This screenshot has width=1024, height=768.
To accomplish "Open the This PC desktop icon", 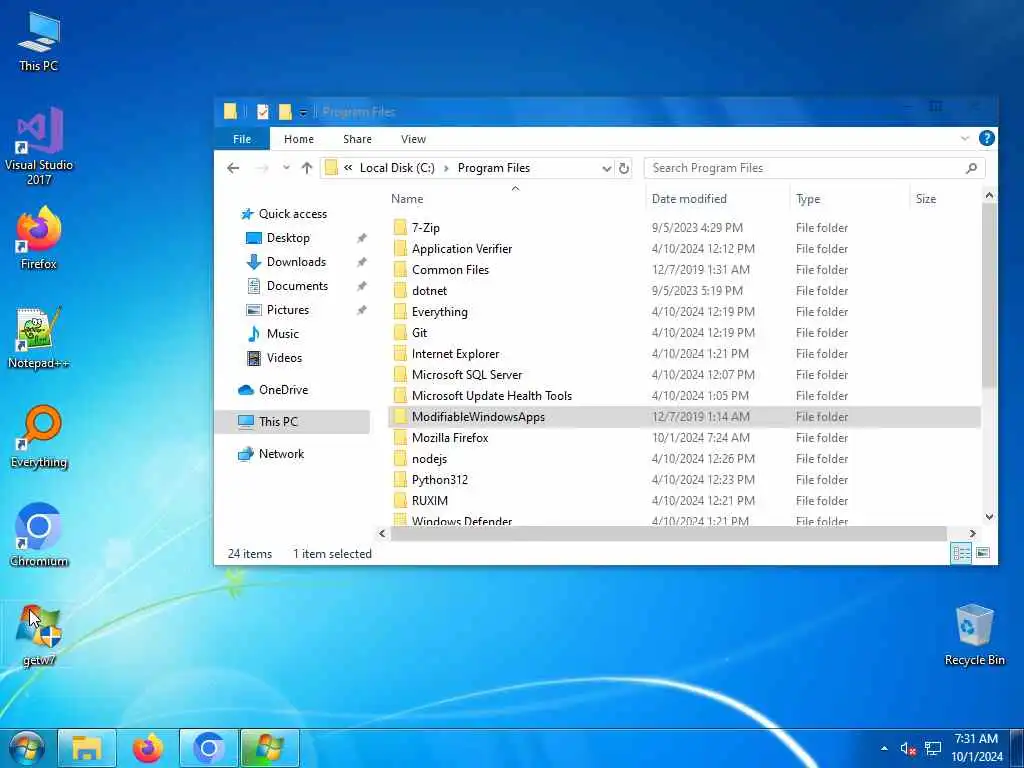I will click(x=39, y=40).
